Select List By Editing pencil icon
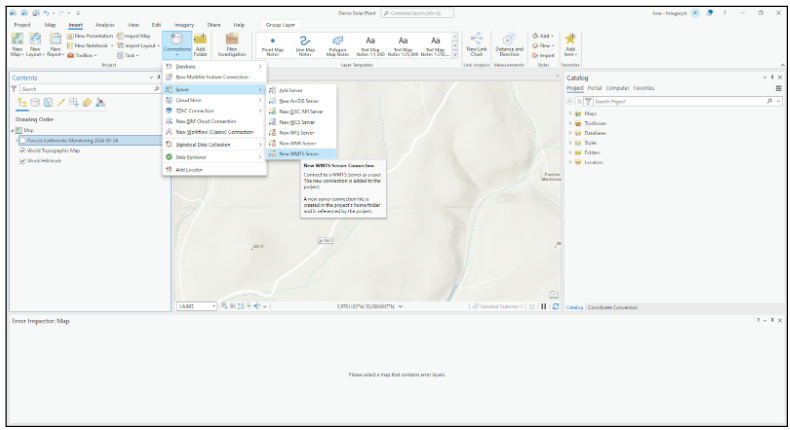Viewport: 790px width, 430px height. pos(61,103)
